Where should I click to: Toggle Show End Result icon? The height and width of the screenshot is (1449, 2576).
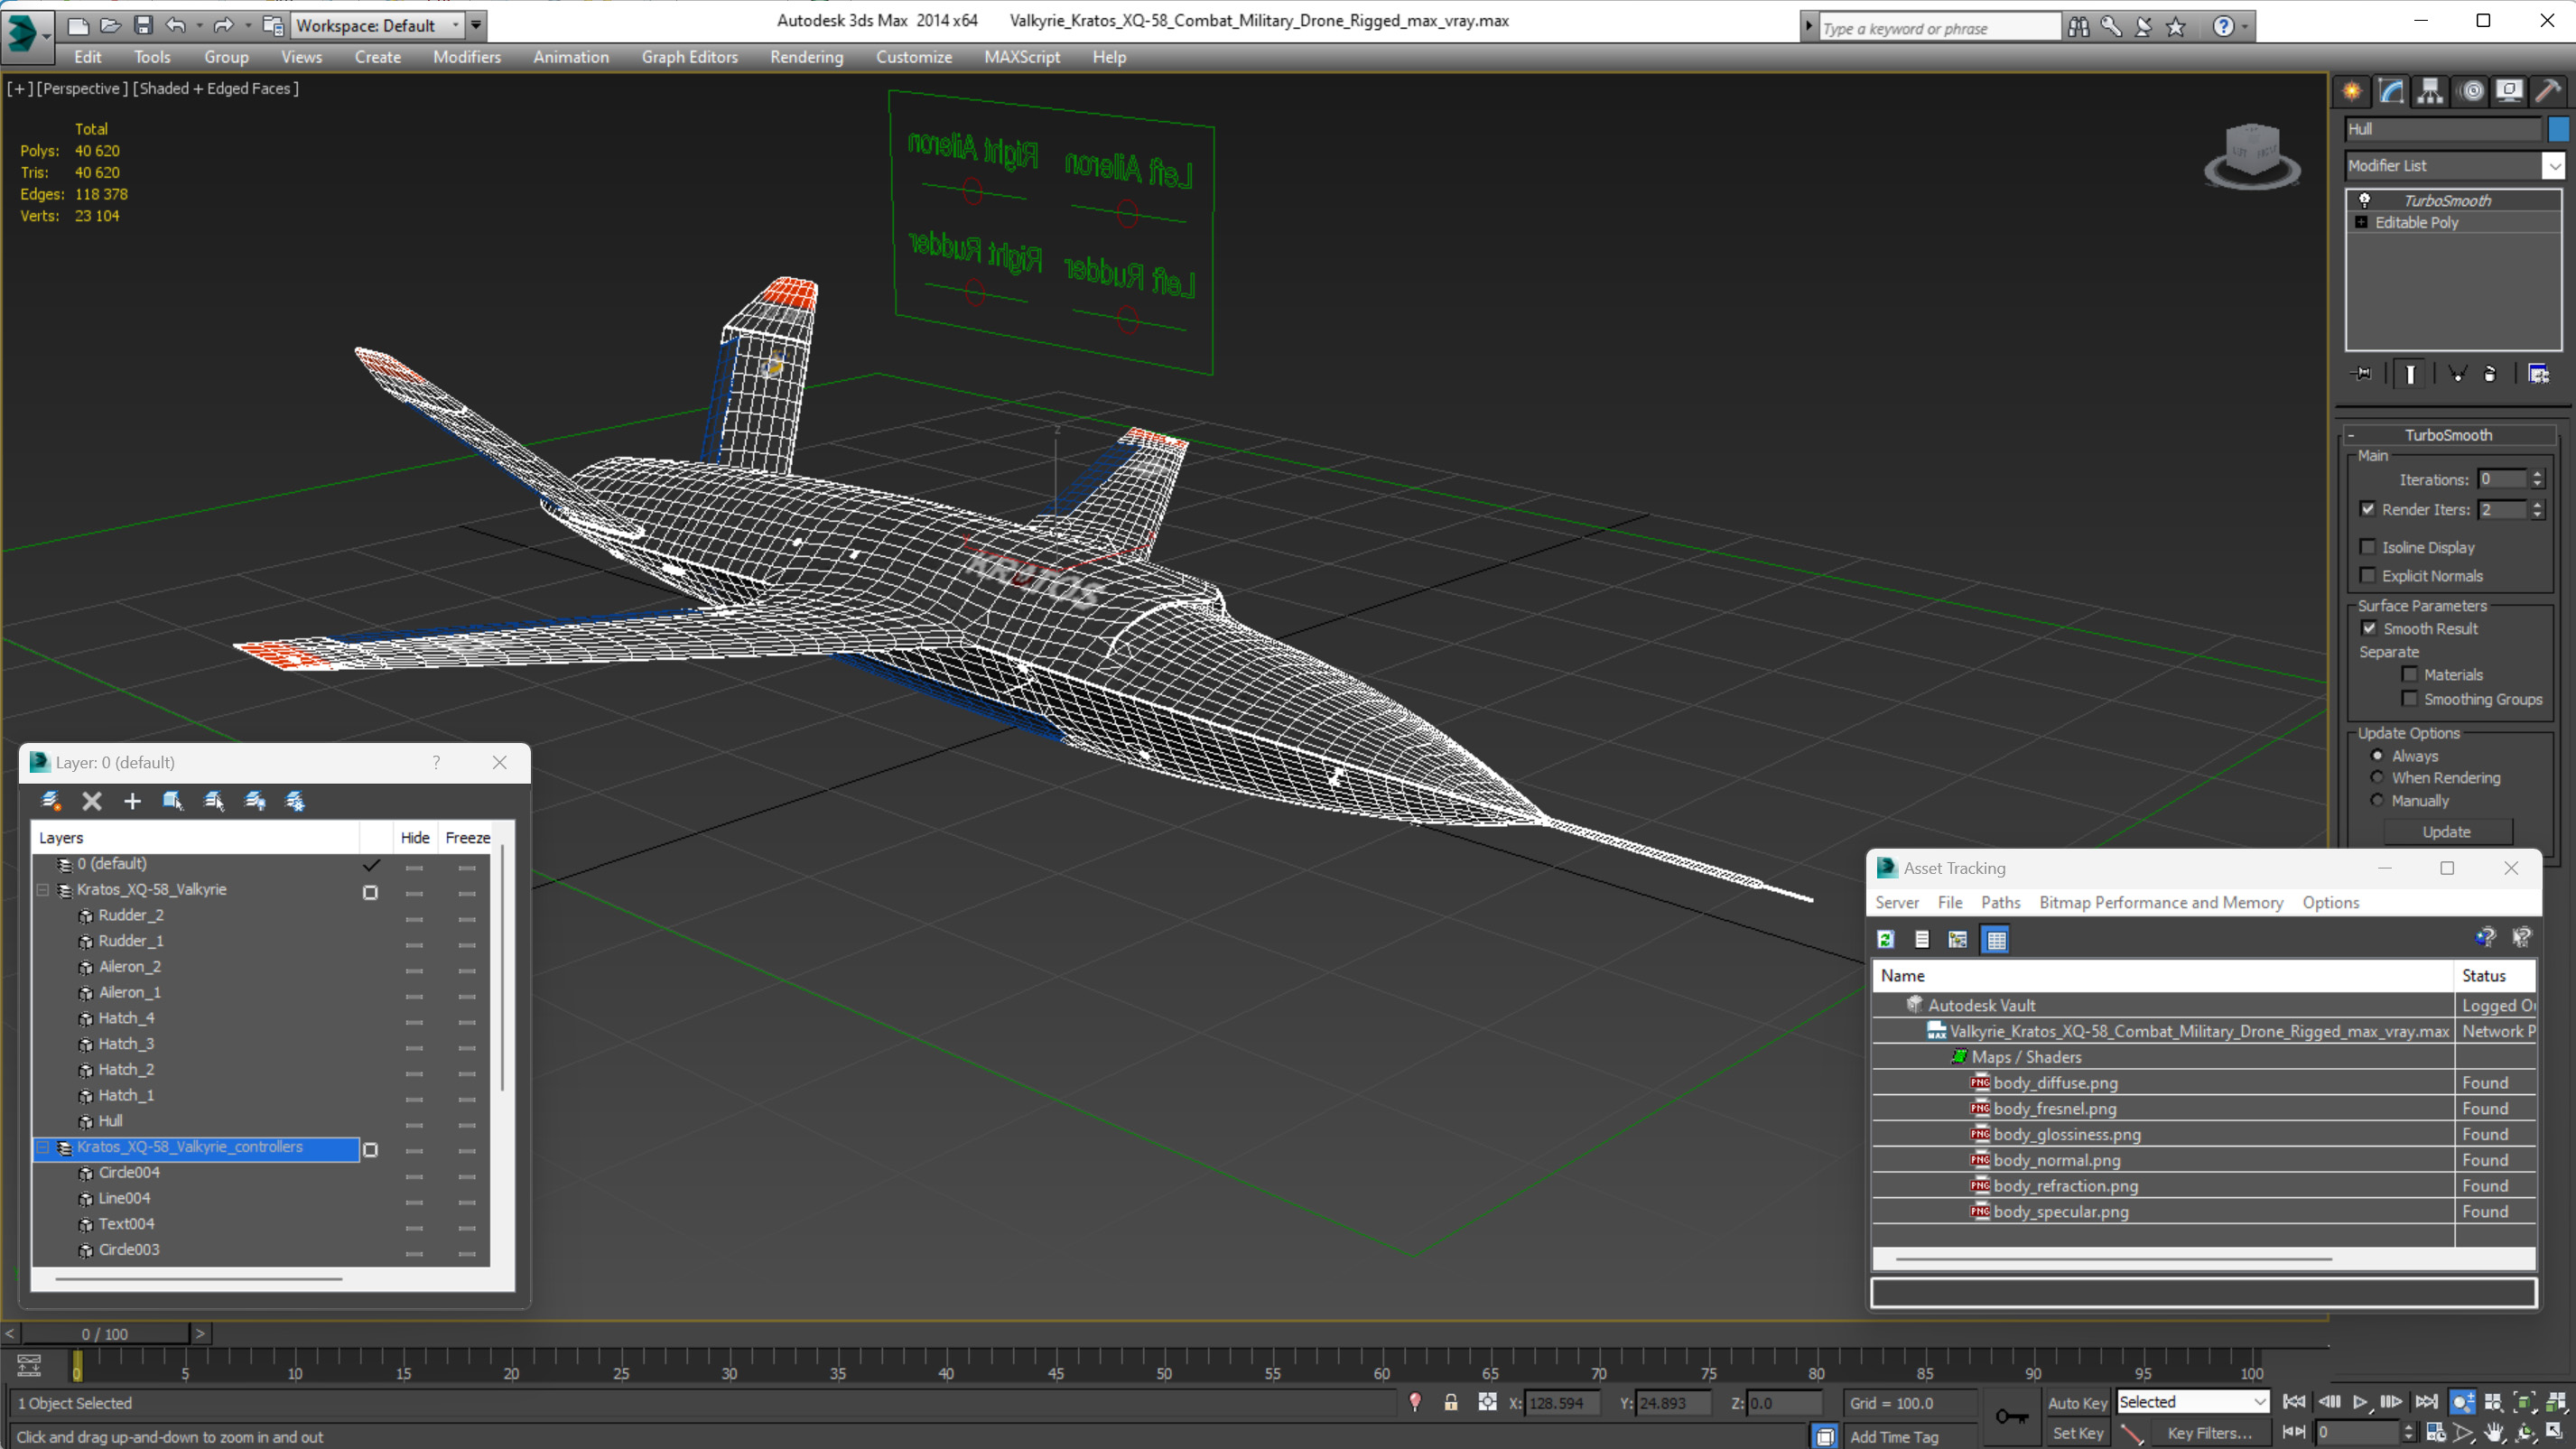click(x=2410, y=374)
